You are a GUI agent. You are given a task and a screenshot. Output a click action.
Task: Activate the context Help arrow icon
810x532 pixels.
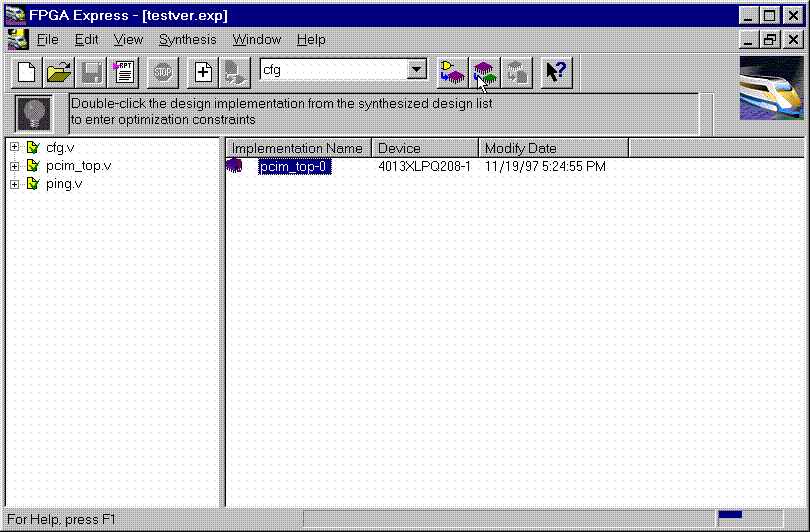(x=556, y=71)
